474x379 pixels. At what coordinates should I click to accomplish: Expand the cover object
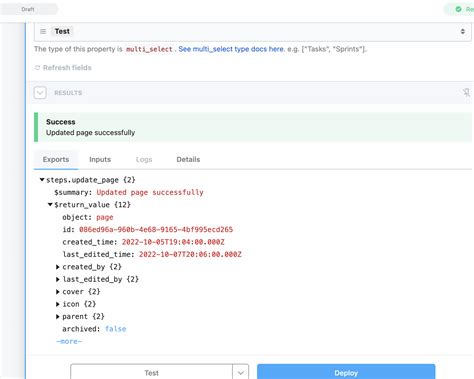coord(58,292)
